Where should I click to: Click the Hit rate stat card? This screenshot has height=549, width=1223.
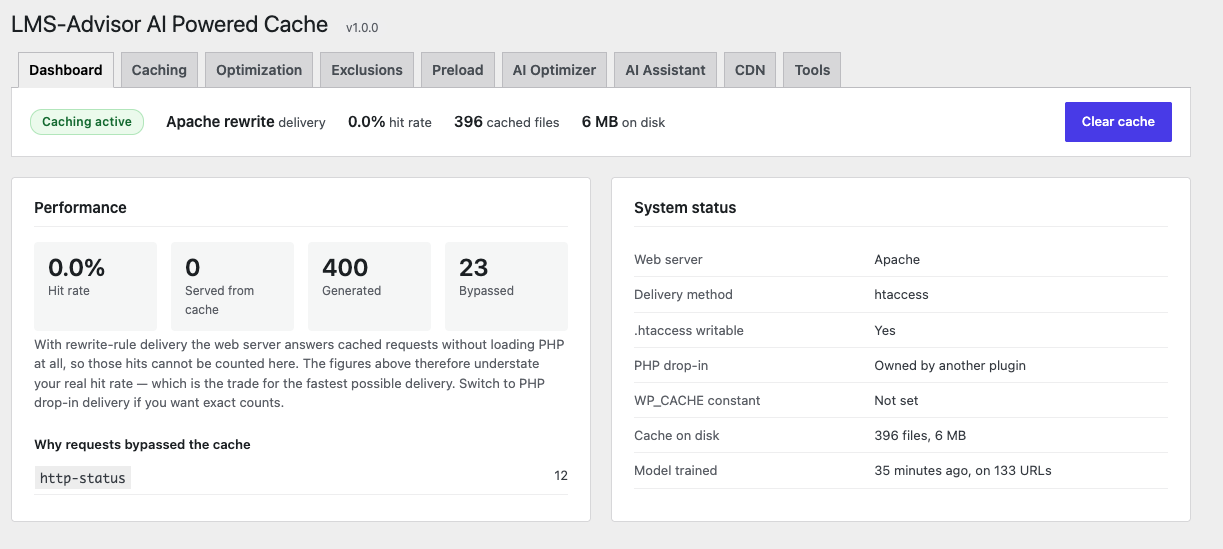tap(95, 286)
